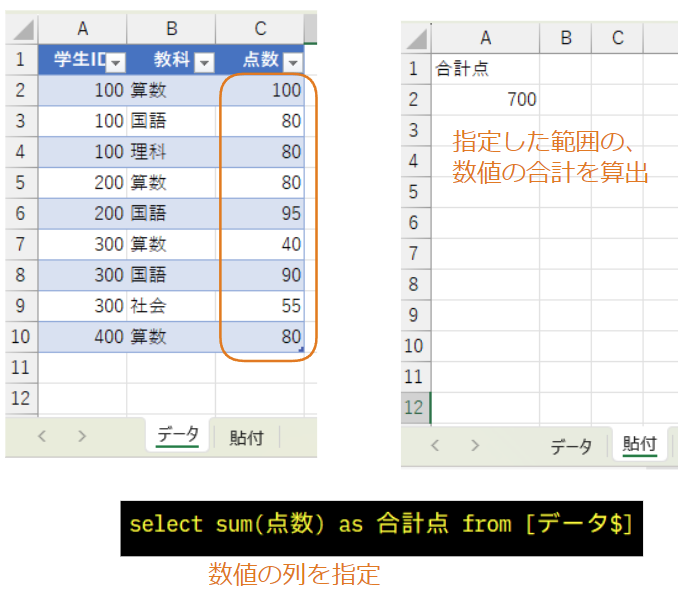Viewport: 678px width, 598px height.
Task: Switch to 貼付 tab in right workbook
Action: point(640,445)
